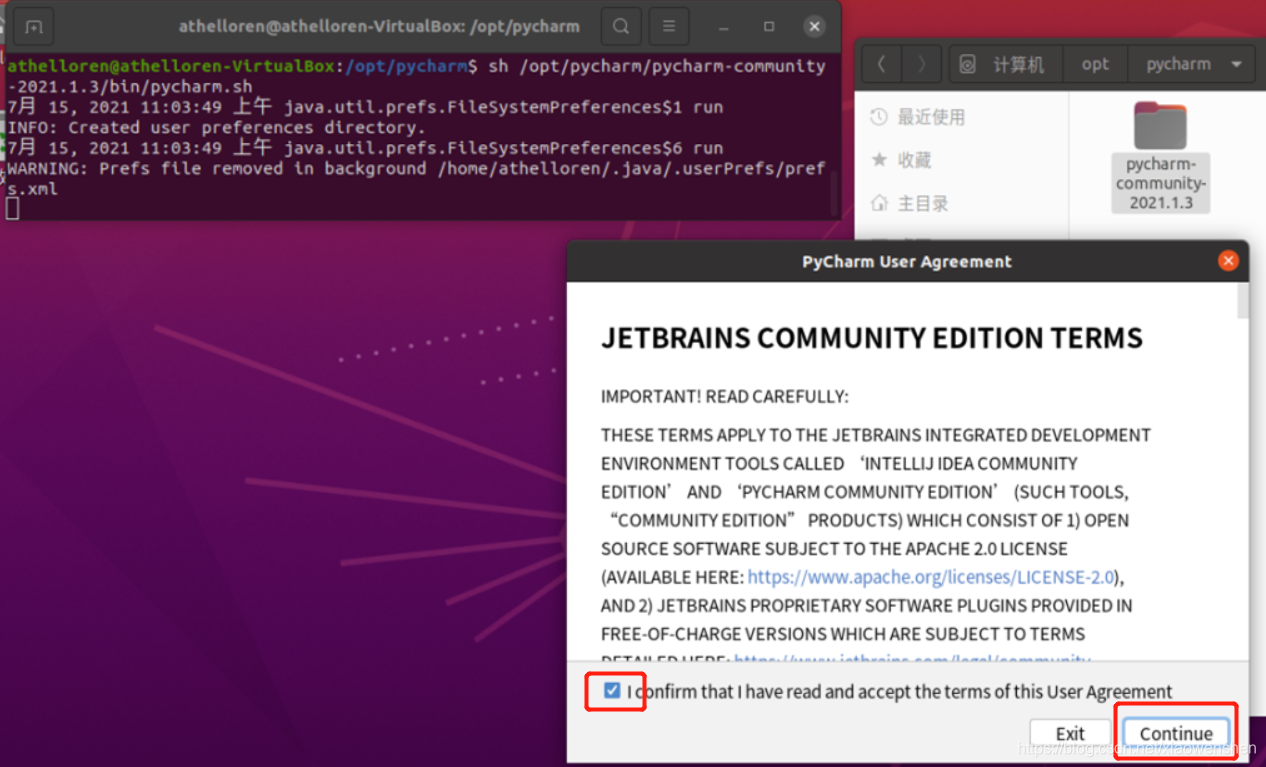
Task: Select 最近使用 in file manager sidebar
Action: [918, 117]
